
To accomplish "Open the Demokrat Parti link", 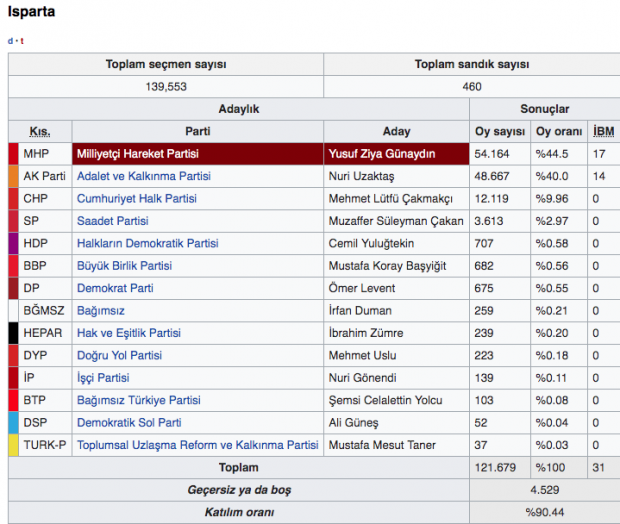I will [x=115, y=288].
